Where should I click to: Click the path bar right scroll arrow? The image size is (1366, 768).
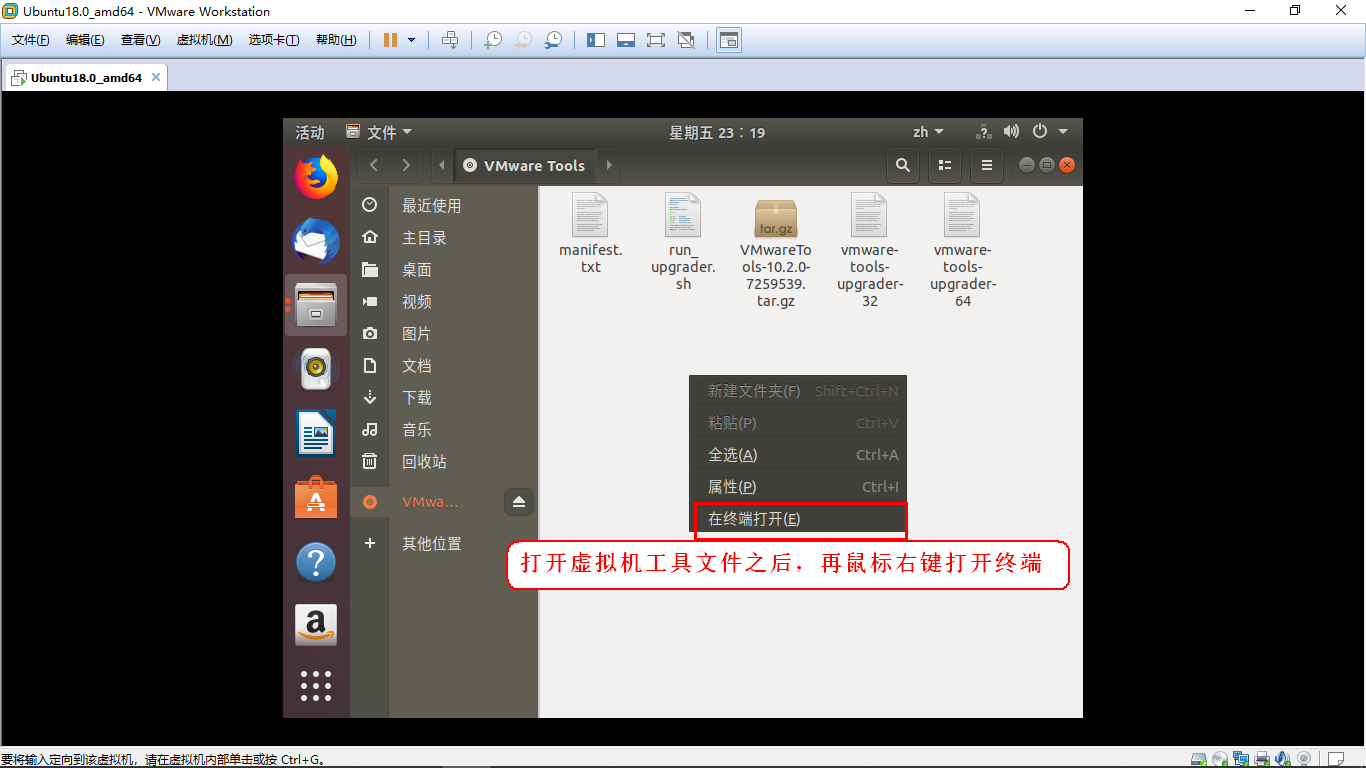[x=608, y=165]
